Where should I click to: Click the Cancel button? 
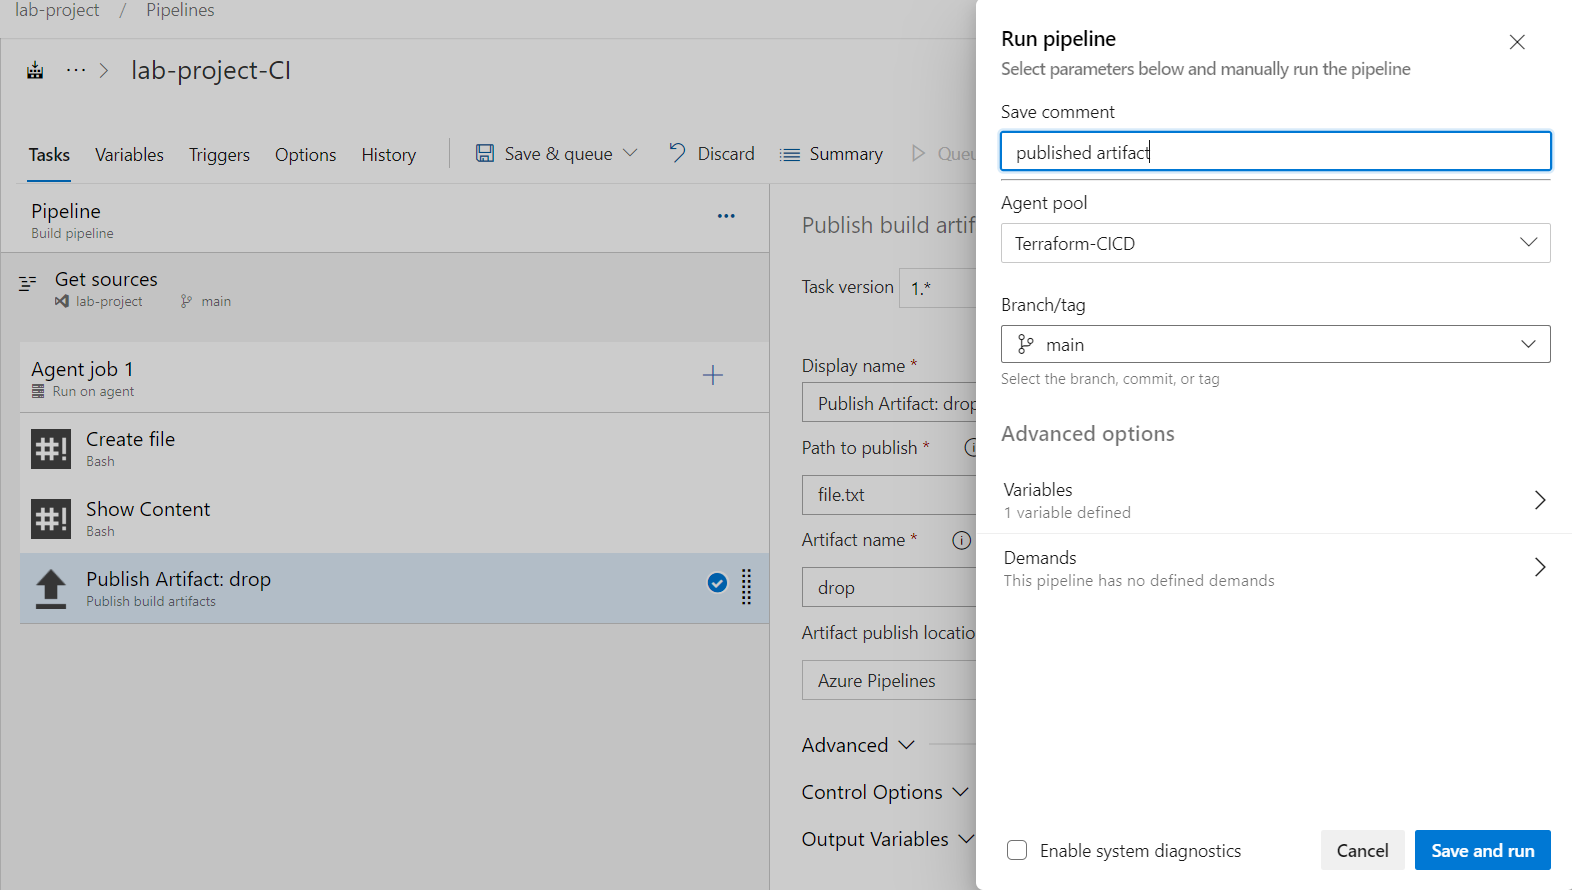(1363, 850)
